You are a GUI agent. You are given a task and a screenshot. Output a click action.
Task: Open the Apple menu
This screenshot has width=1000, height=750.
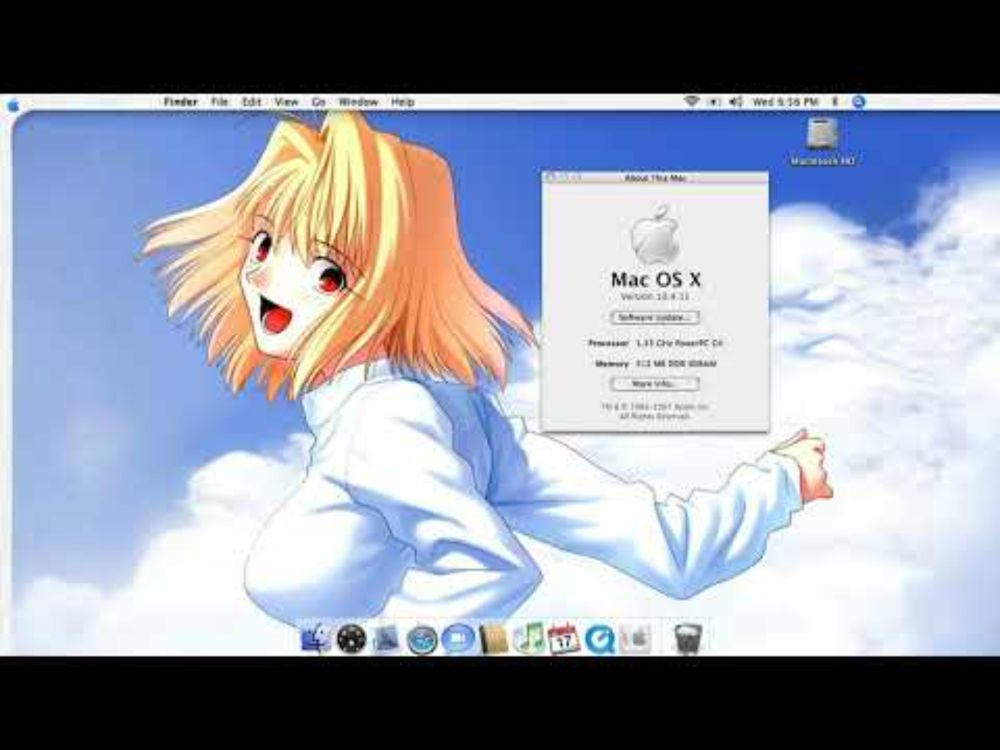click(13, 104)
